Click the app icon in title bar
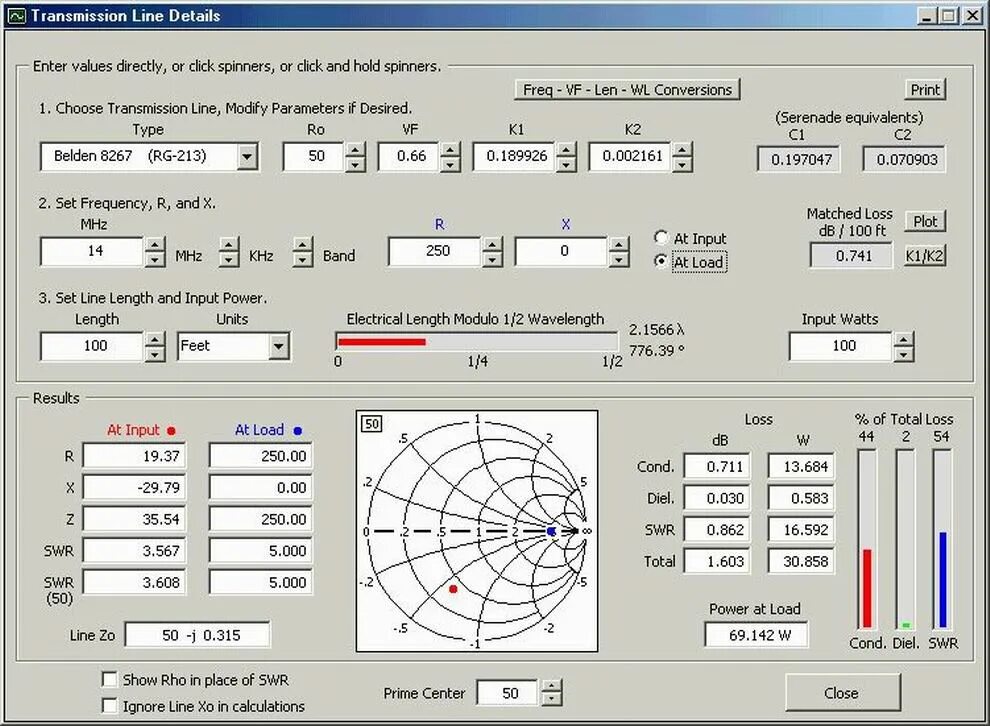990x726 pixels. [17, 16]
